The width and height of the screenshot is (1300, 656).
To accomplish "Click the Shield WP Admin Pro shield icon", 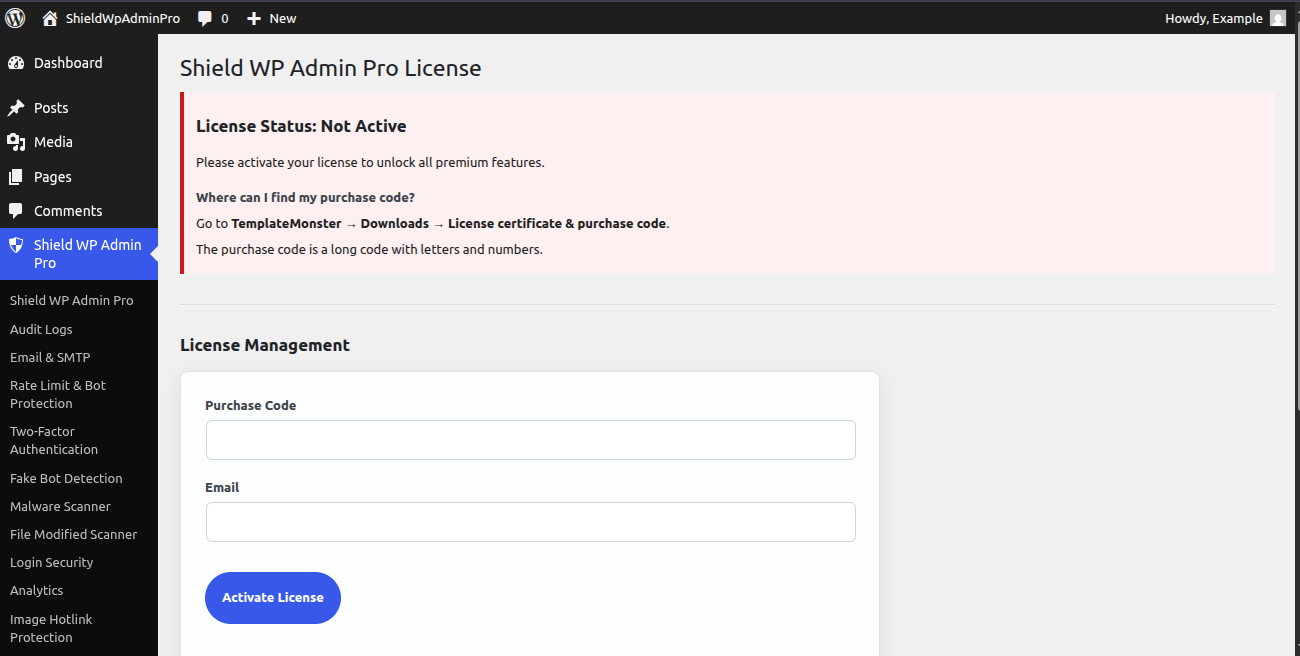I will [x=16, y=245].
